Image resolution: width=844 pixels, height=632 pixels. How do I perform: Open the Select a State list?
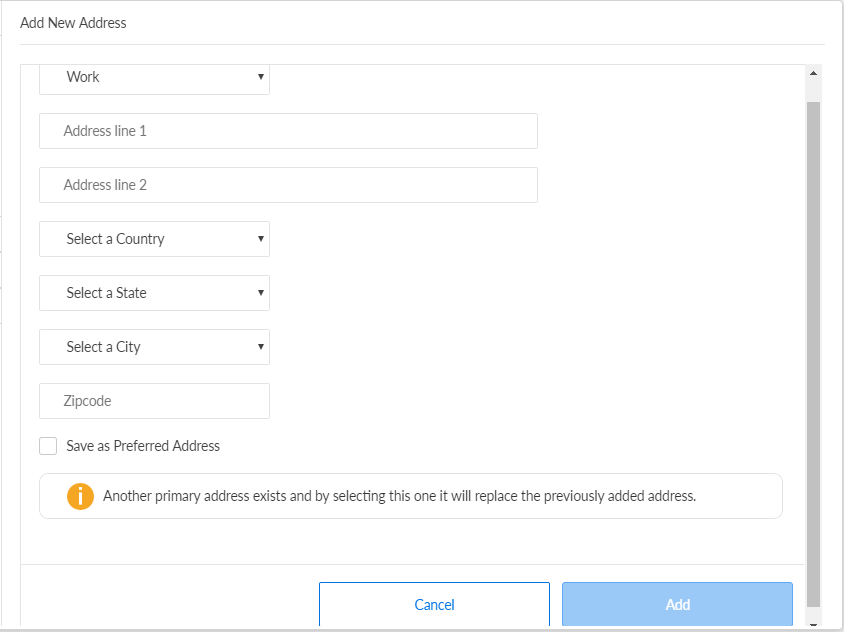coord(154,293)
